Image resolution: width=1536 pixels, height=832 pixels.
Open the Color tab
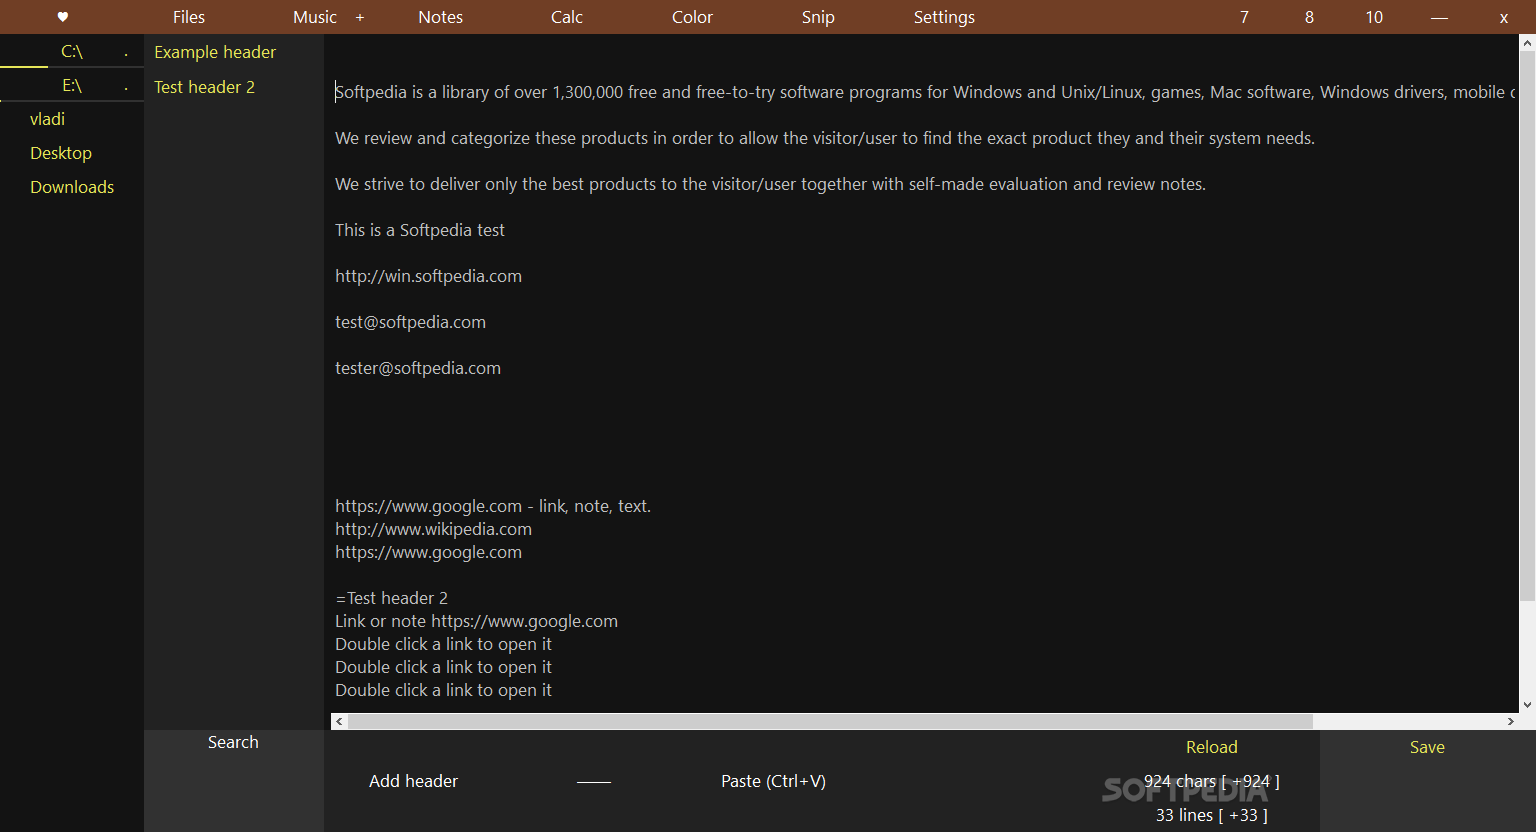coord(693,17)
